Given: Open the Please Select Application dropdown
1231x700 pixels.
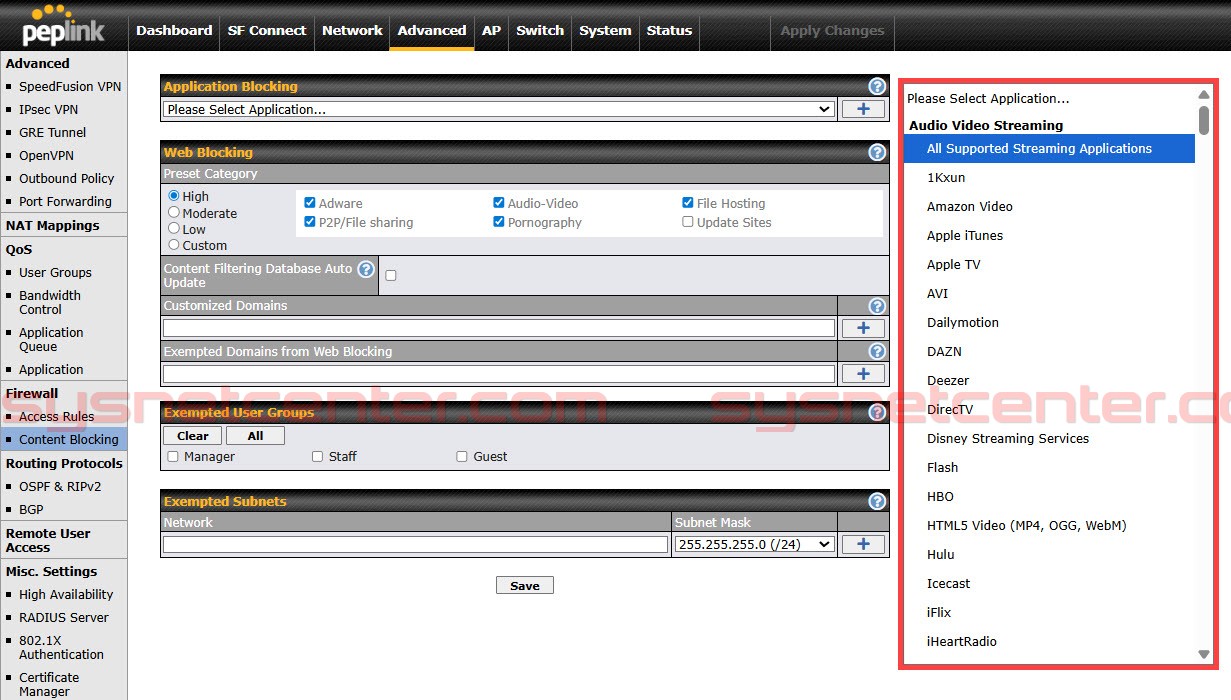Looking at the screenshot, I should (499, 109).
